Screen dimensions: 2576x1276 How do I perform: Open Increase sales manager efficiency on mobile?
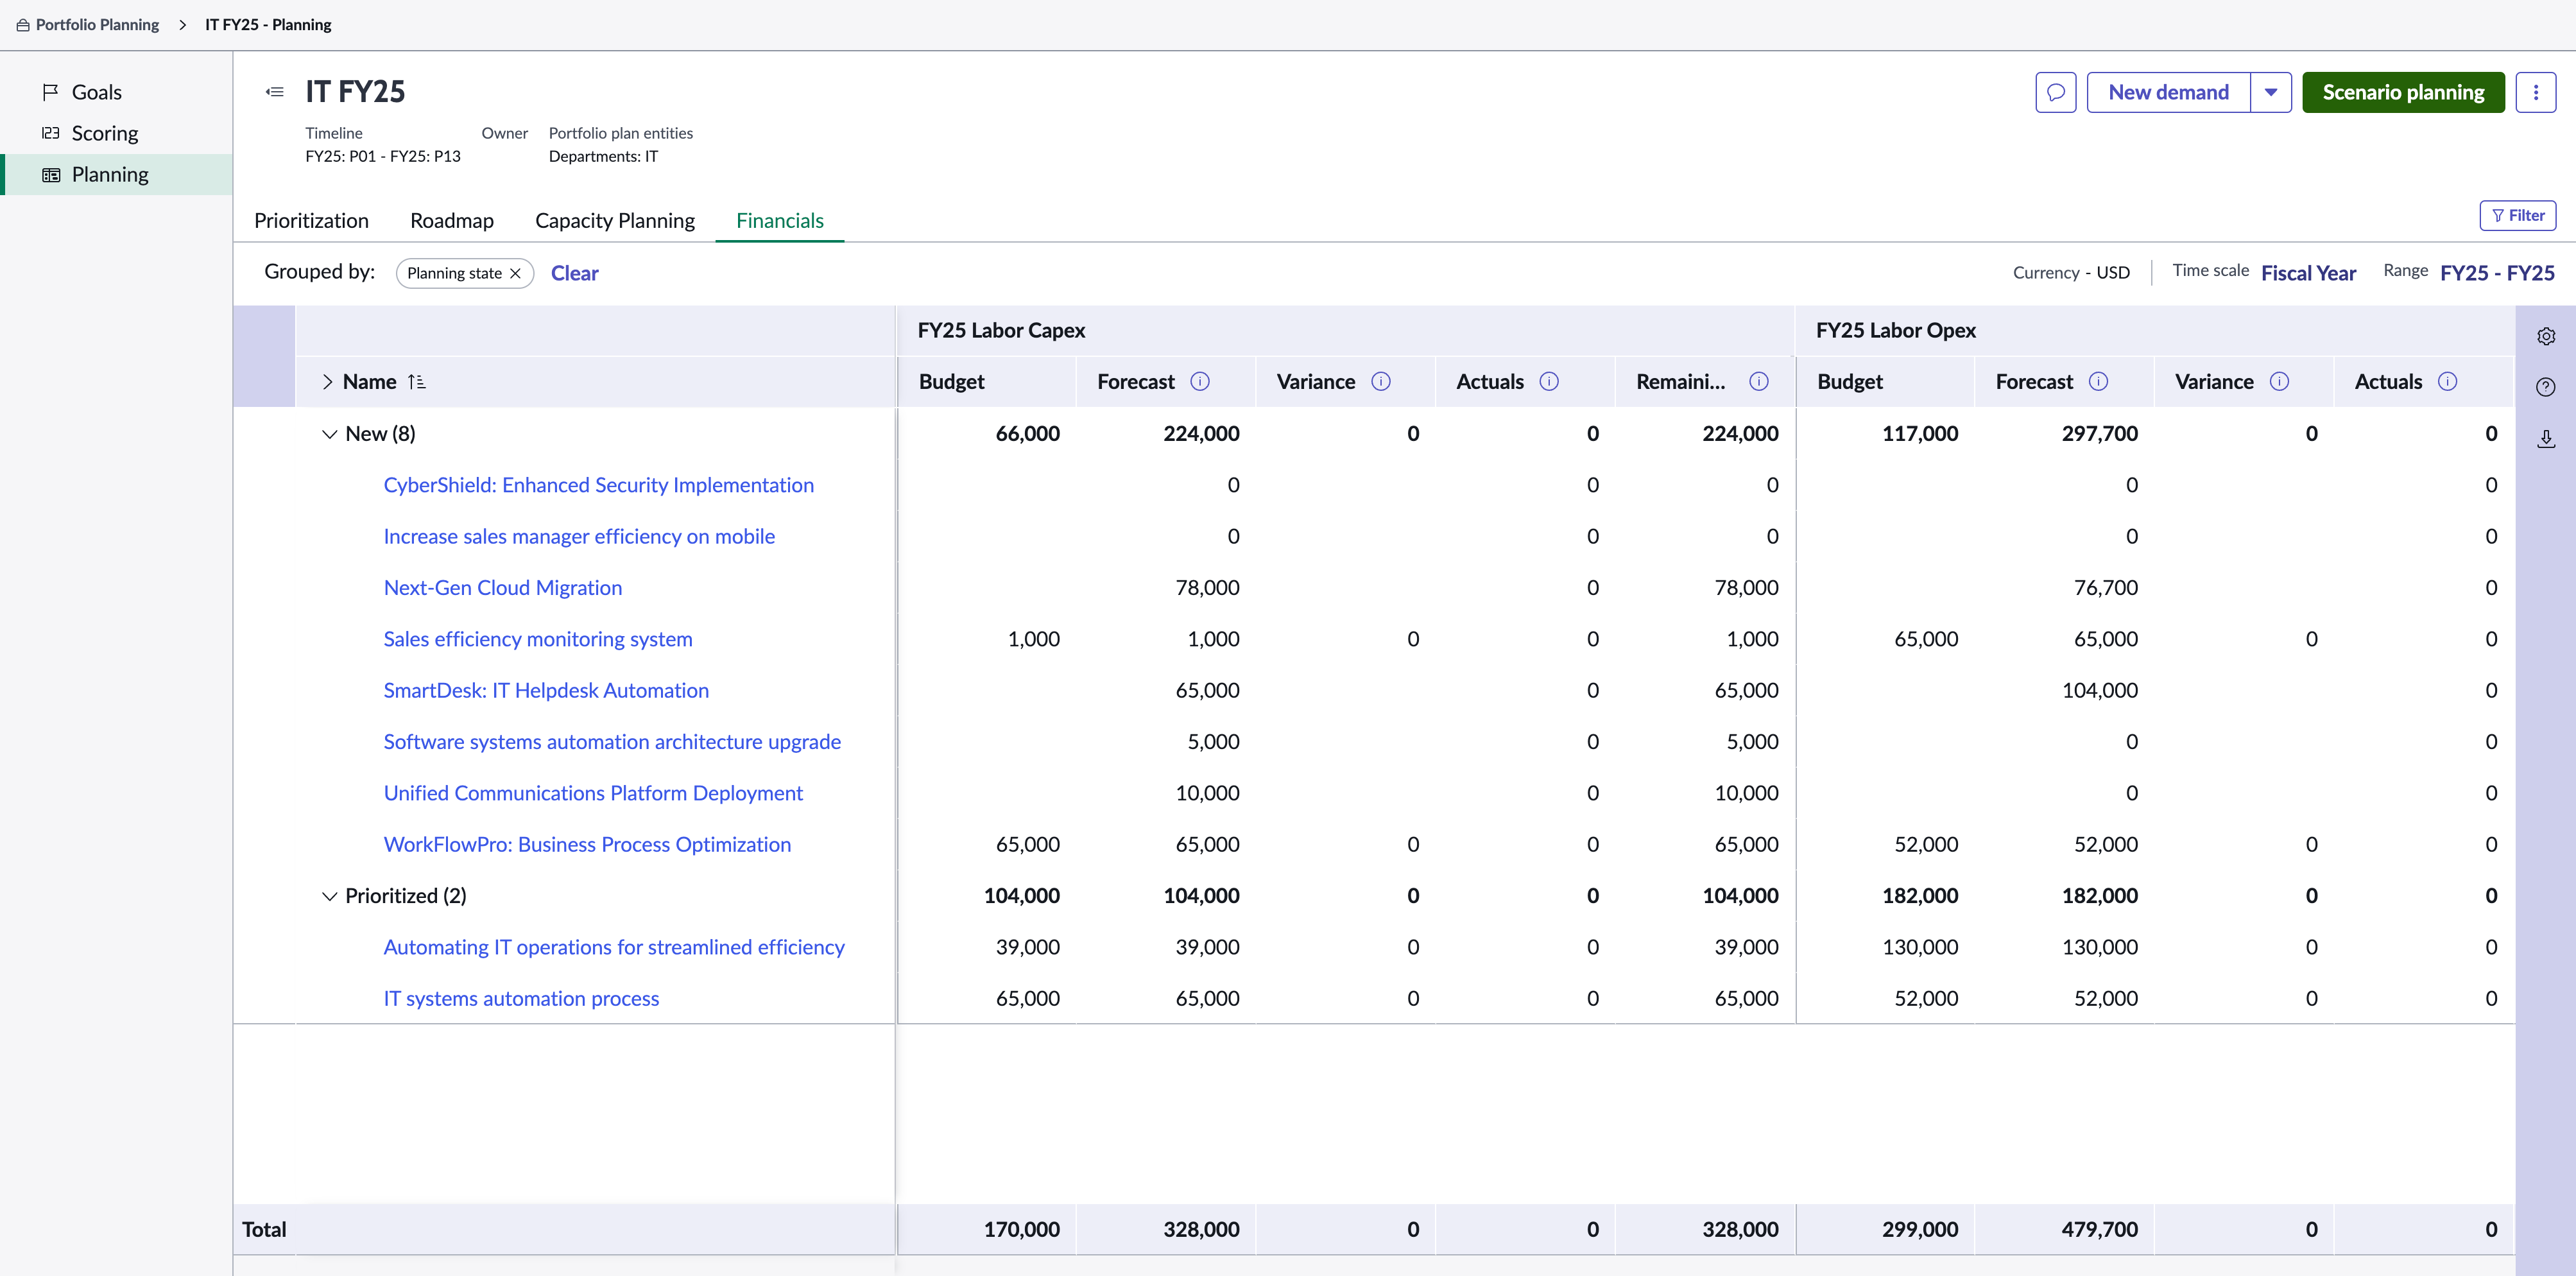pyautogui.click(x=579, y=537)
